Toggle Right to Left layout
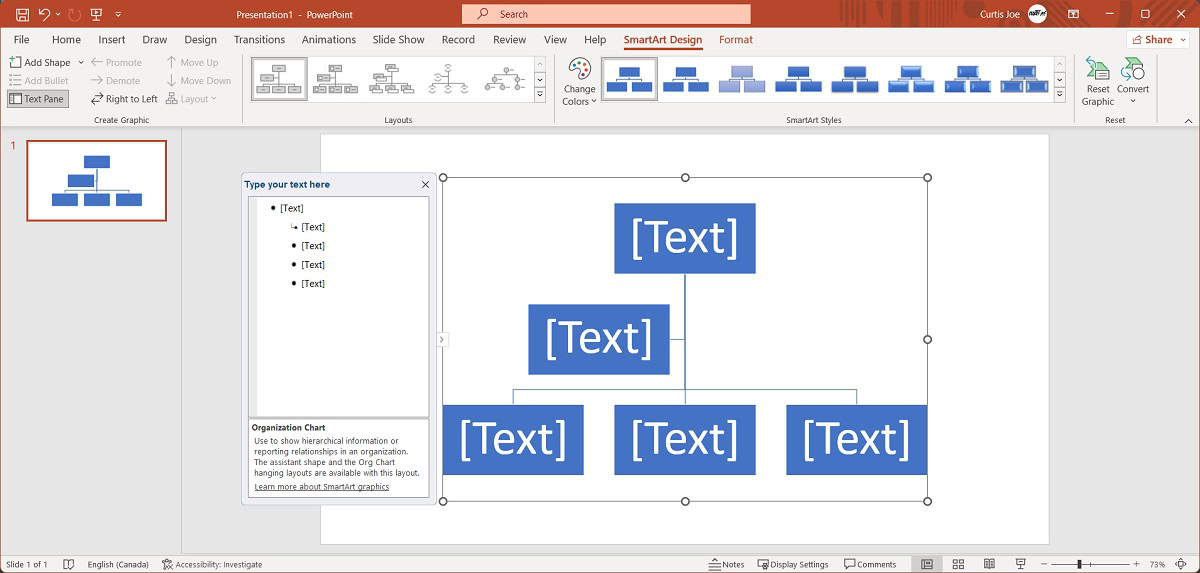The image size is (1200, 573). 124,99
